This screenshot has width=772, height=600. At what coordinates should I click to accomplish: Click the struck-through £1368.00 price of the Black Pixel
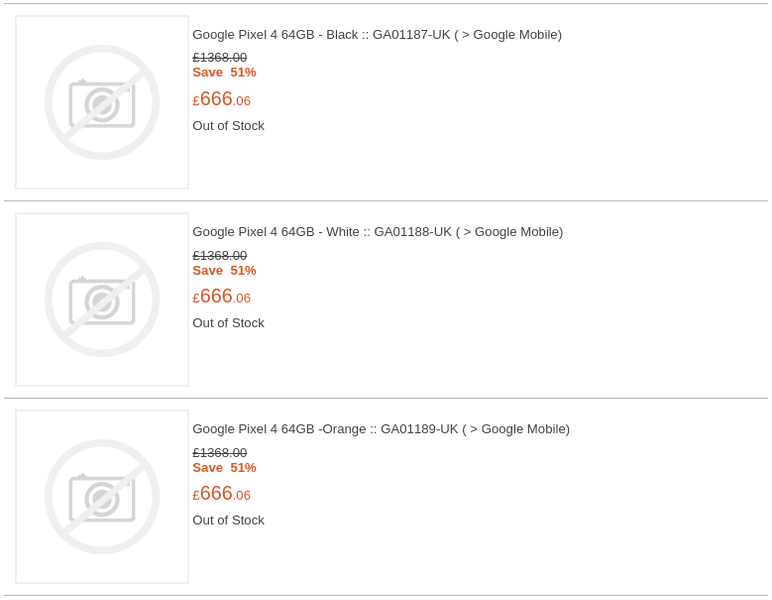click(220, 58)
